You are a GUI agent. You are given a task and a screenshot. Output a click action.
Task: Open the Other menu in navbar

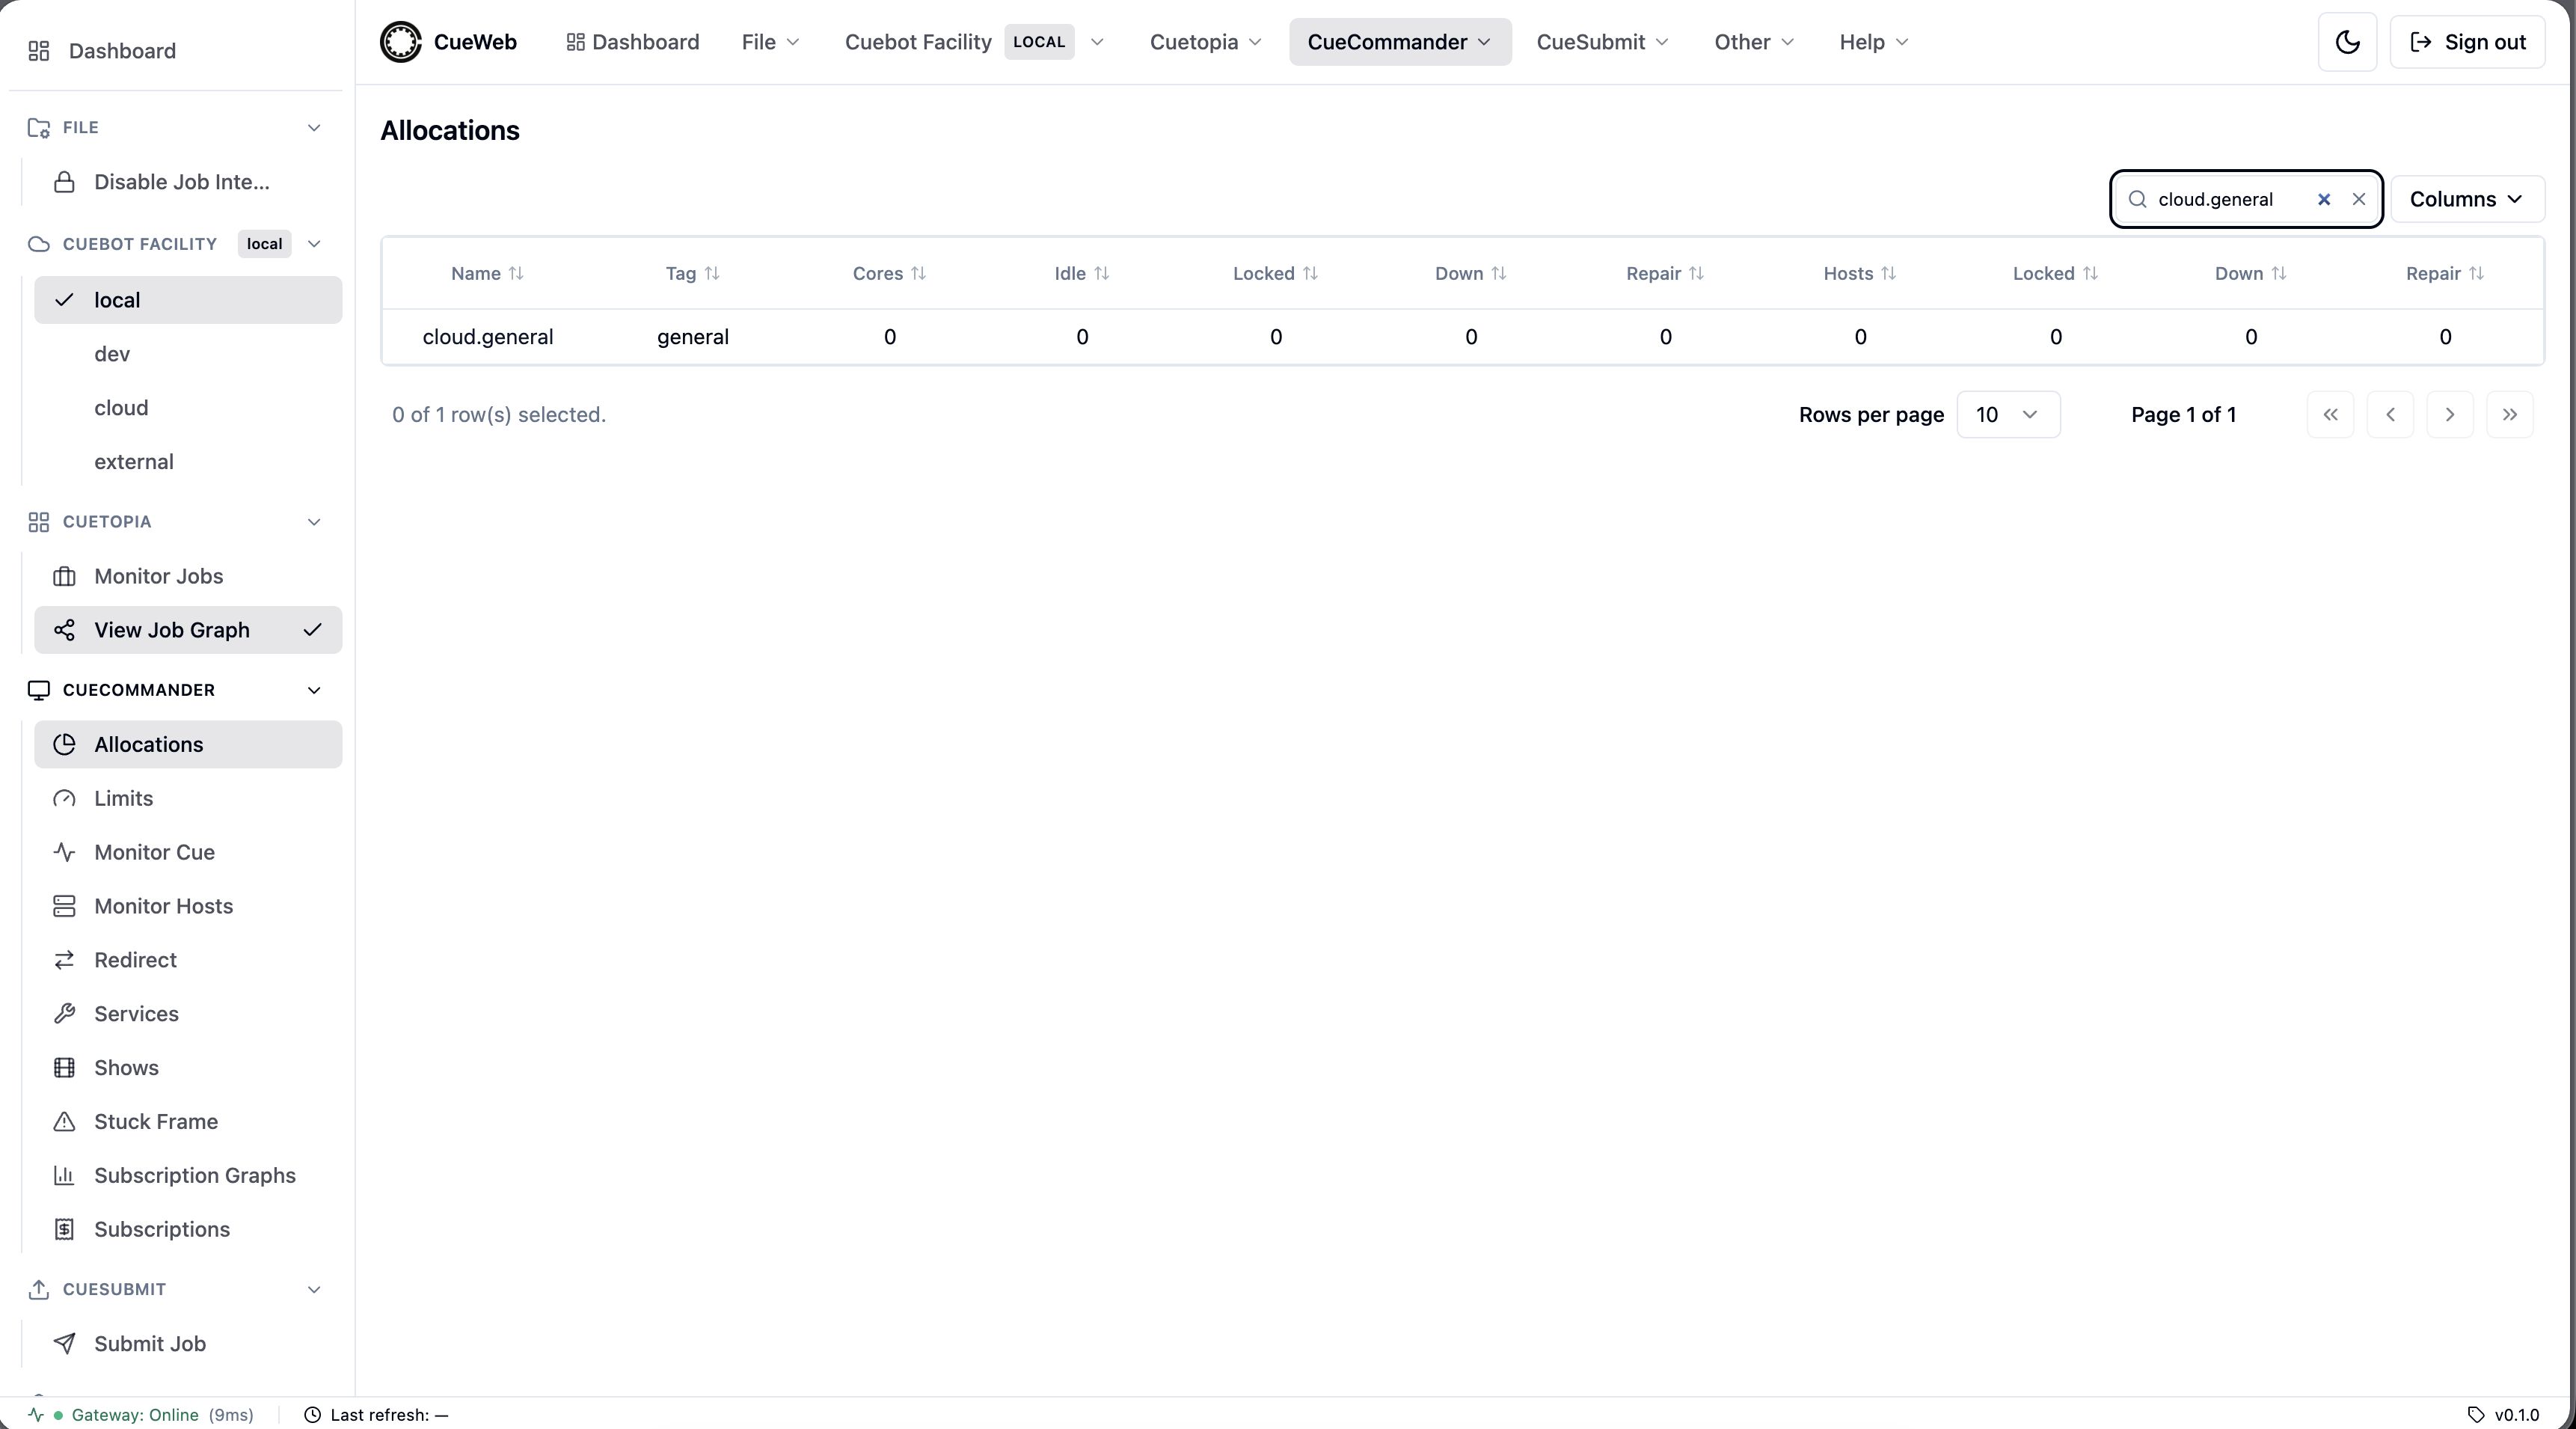pos(1754,42)
